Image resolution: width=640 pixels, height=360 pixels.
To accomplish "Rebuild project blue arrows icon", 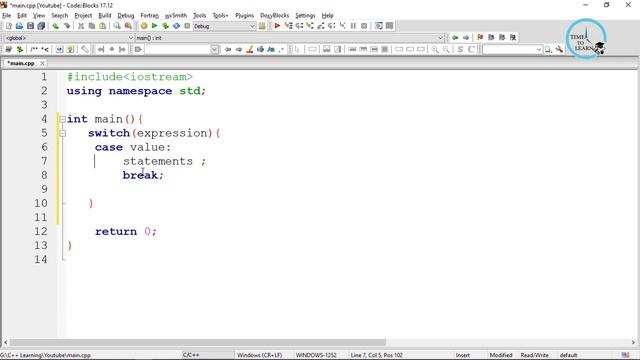I will [x=176, y=26].
